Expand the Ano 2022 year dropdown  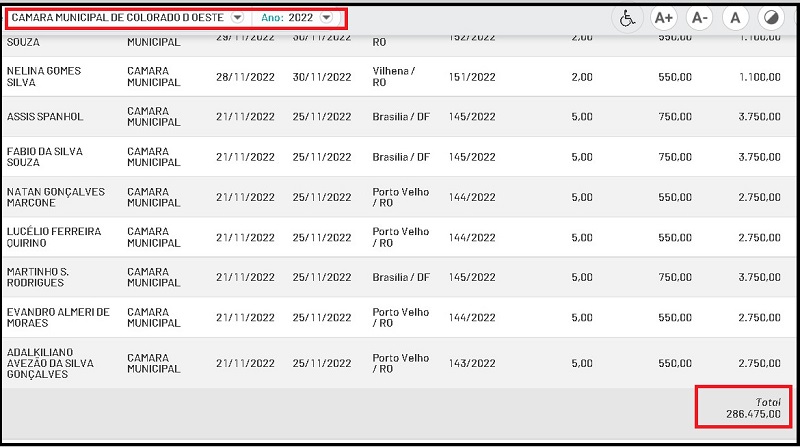click(x=326, y=18)
